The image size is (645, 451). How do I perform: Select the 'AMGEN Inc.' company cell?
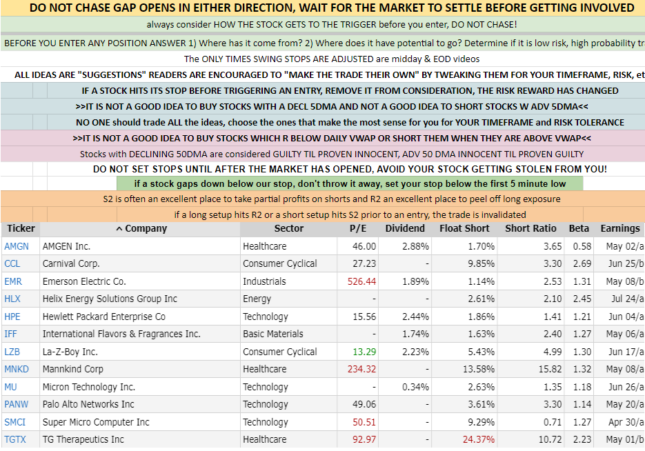tap(140, 246)
